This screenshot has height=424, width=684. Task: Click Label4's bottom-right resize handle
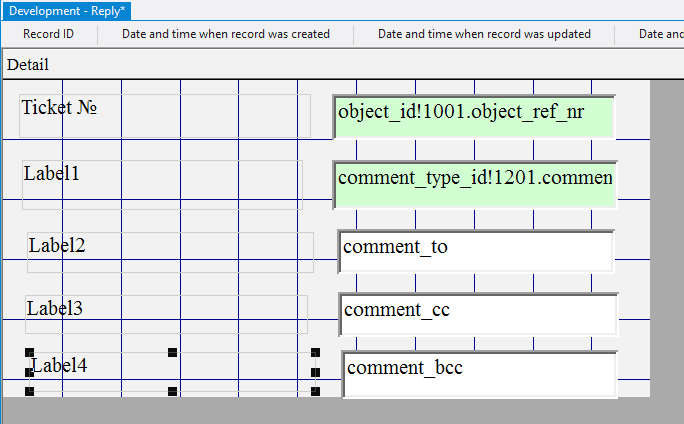pos(315,391)
